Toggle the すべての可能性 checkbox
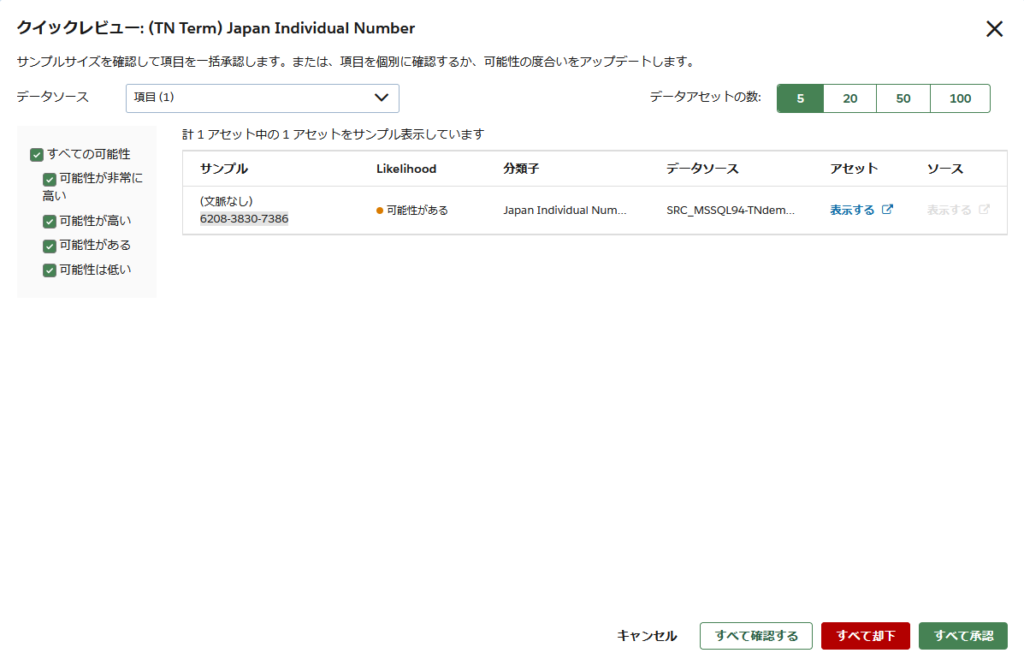This screenshot has width=1024, height=665. pos(37,155)
